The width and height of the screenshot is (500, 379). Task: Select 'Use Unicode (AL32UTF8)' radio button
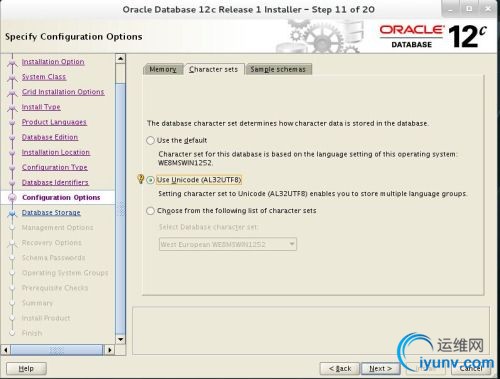click(150, 180)
